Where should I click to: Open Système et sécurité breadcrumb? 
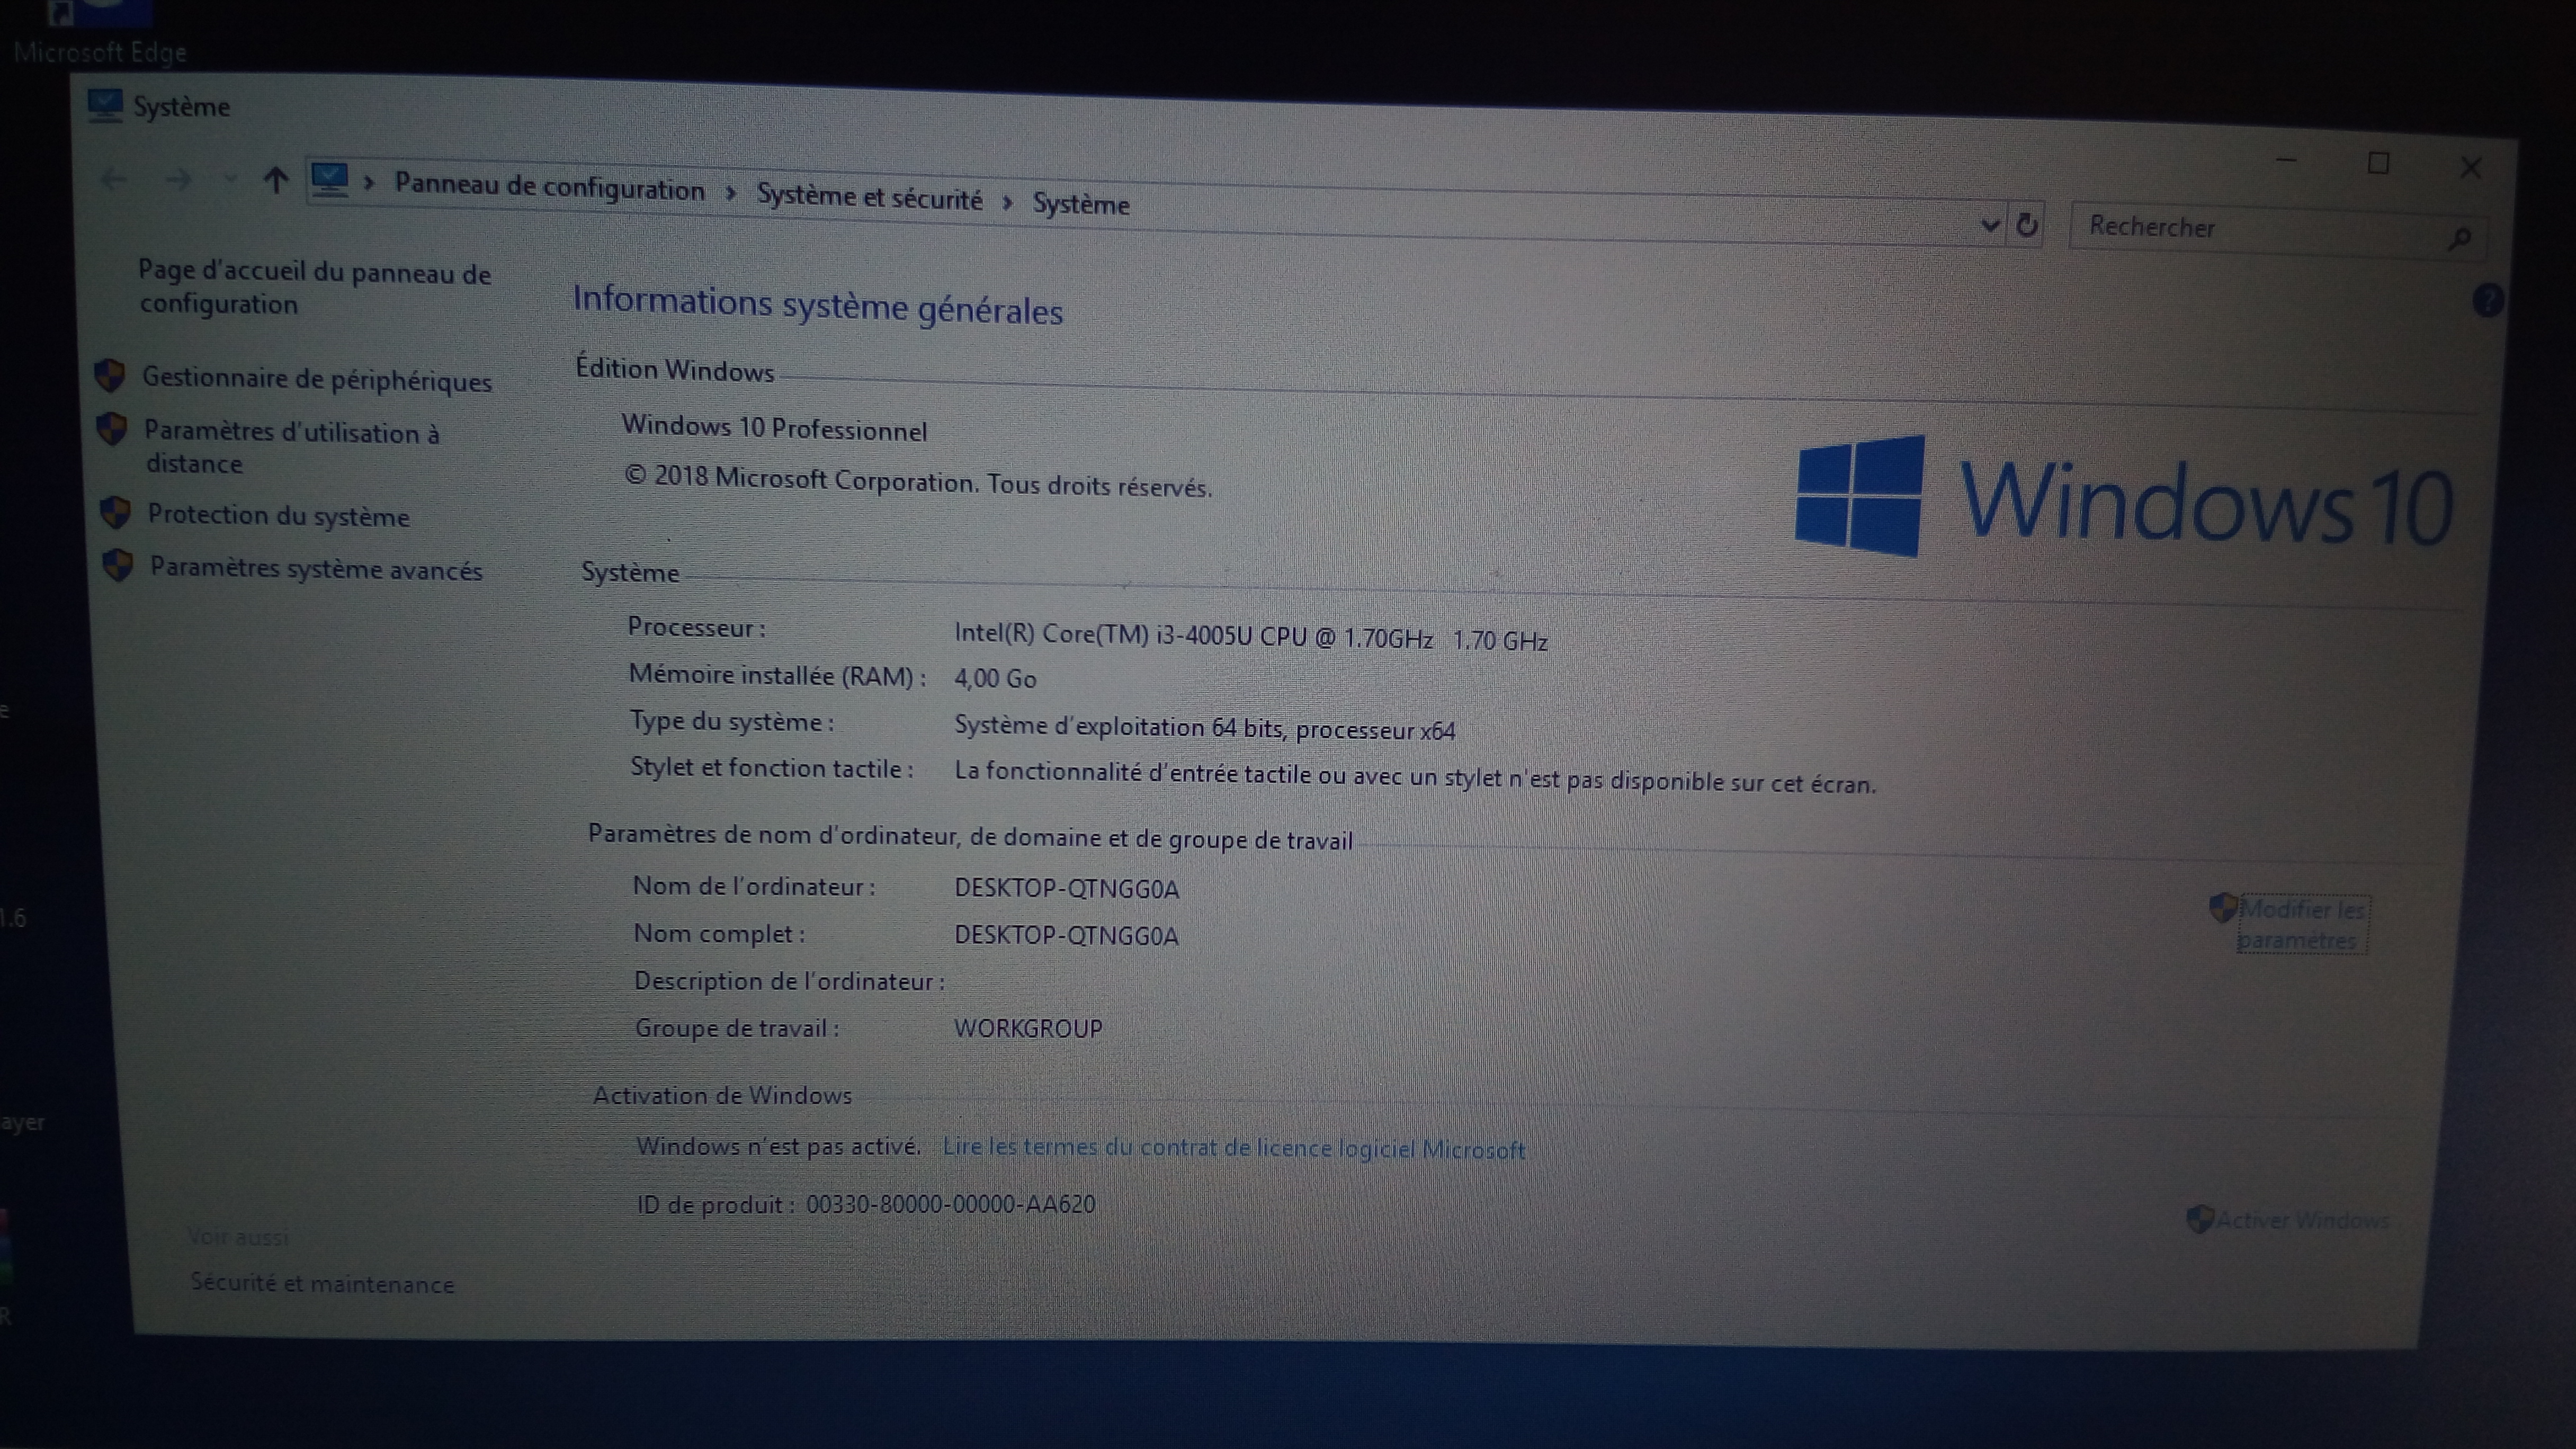pos(869,197)
